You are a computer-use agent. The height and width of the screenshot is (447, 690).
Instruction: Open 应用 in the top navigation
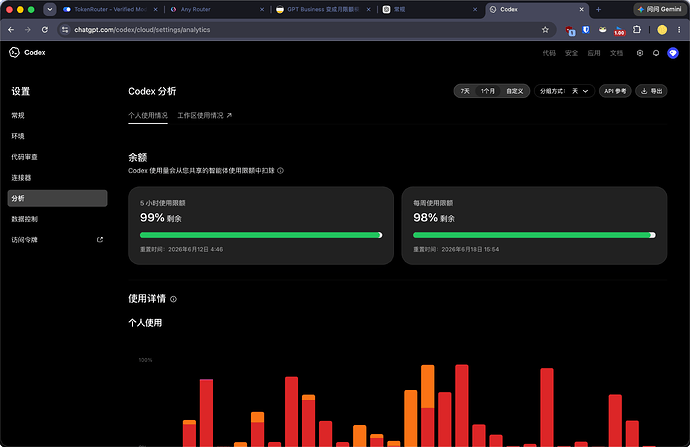(x=594, y=53)
